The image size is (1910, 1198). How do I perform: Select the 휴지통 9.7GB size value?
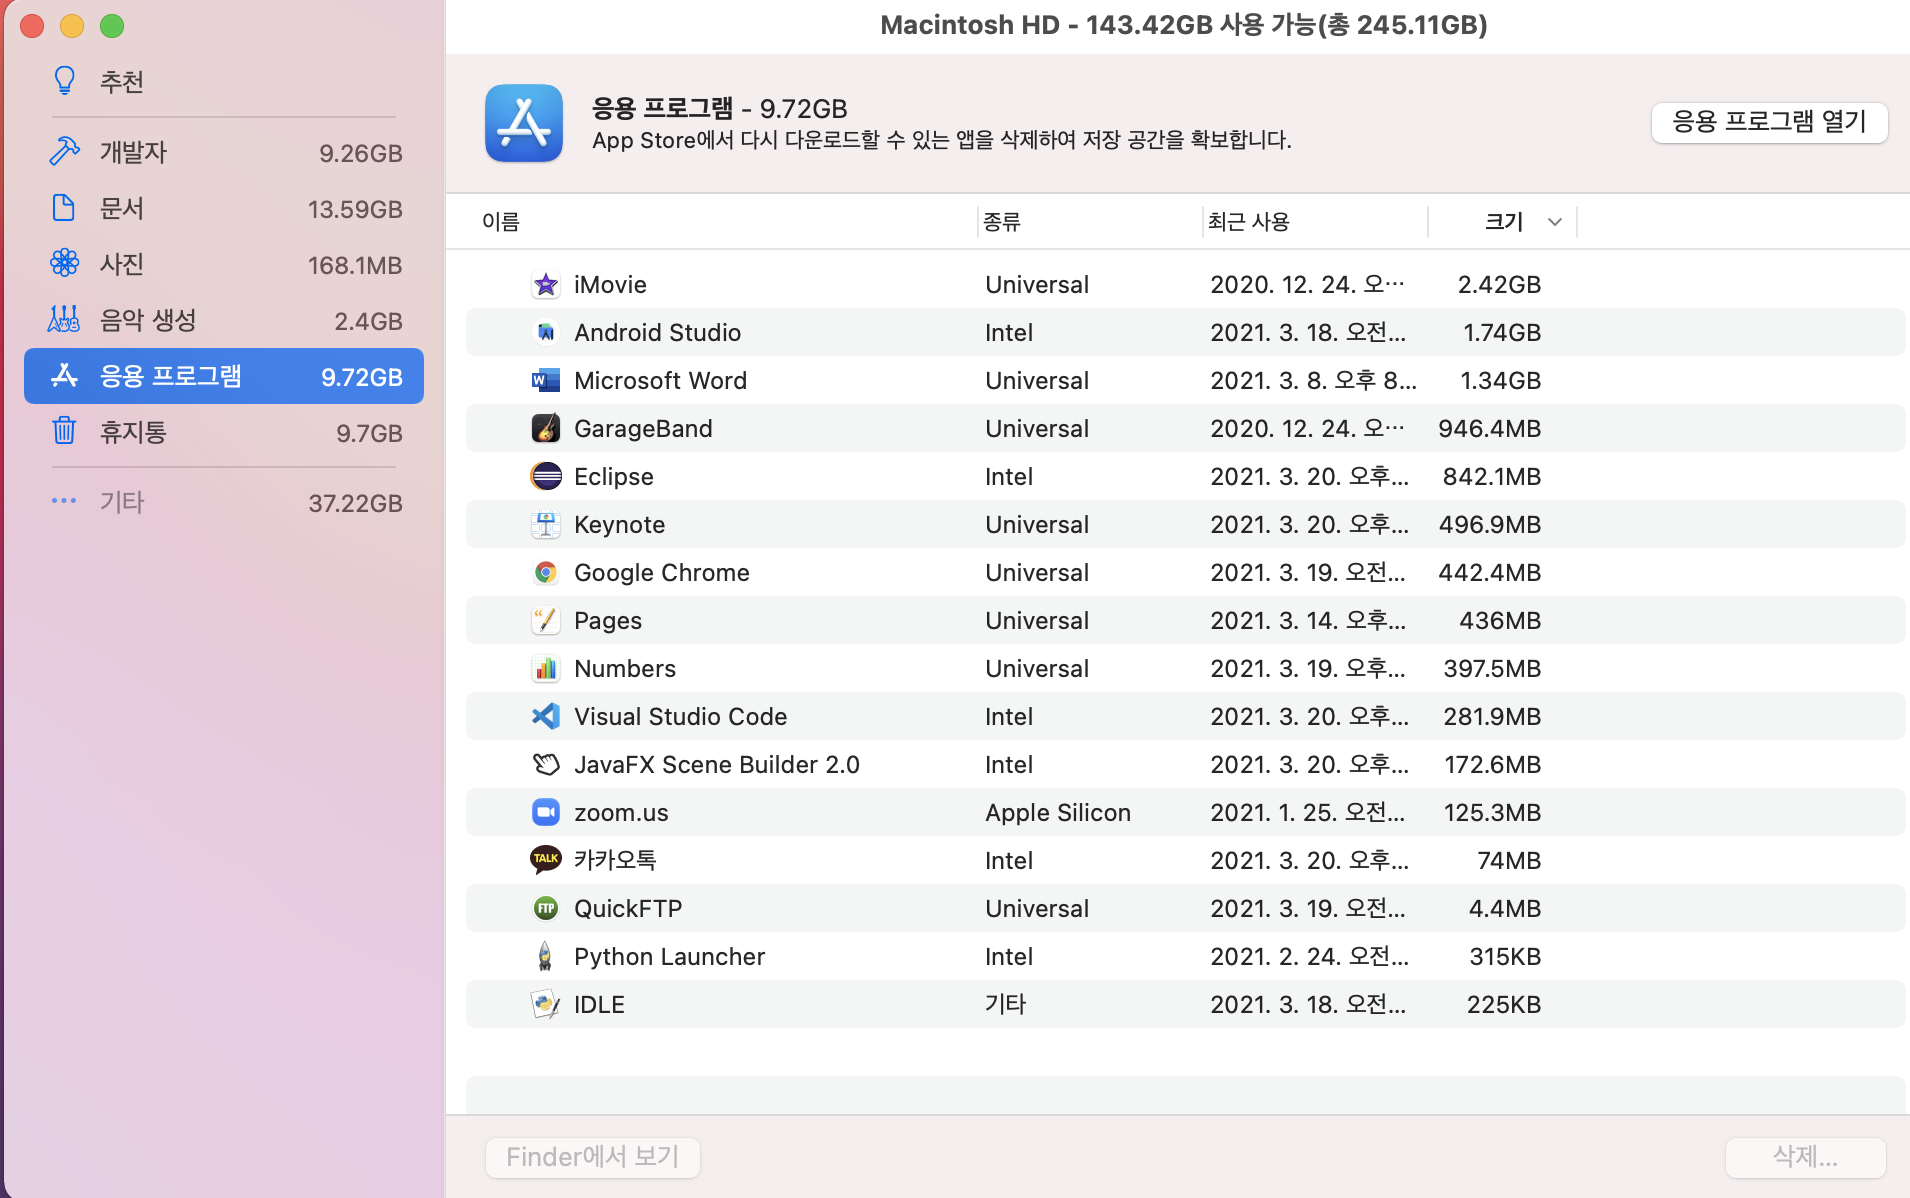[369, 433]
